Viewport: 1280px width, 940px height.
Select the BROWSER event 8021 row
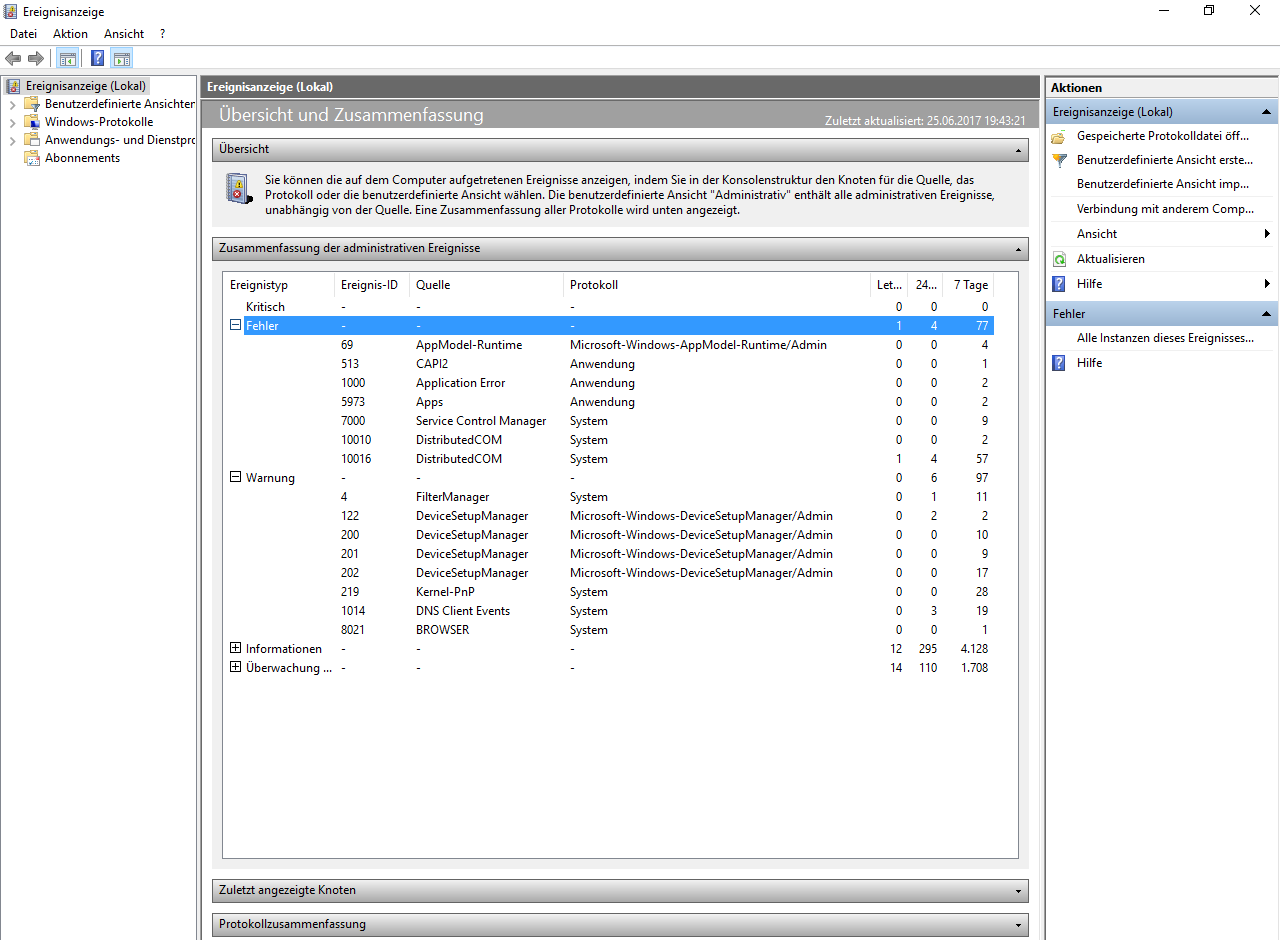(x=610, y=630)
